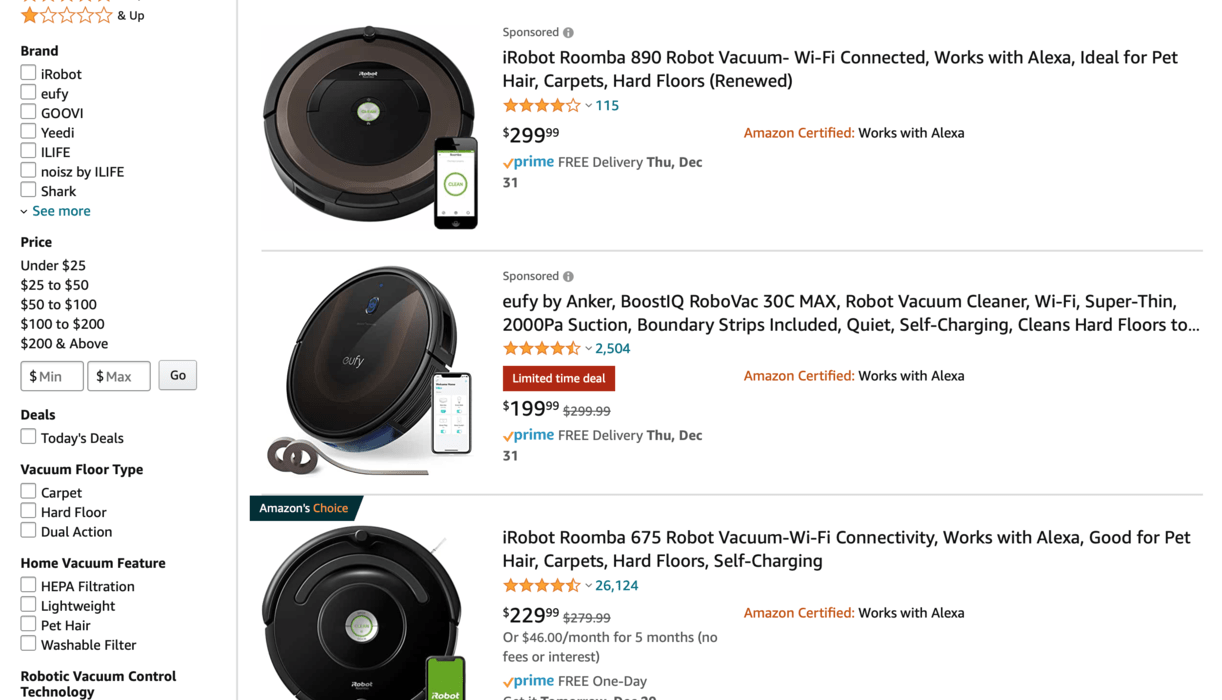Open the Under $25 price filter

click(x=52, y=265)
